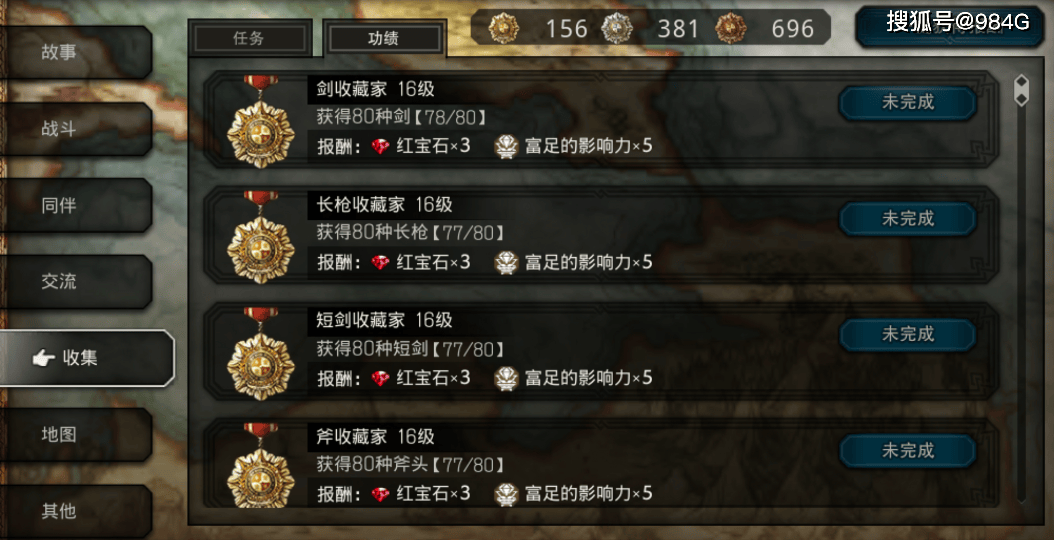Open the 战斗 category in sidebar
This screenshot has width=1054, height=540.
coord(75,129)
